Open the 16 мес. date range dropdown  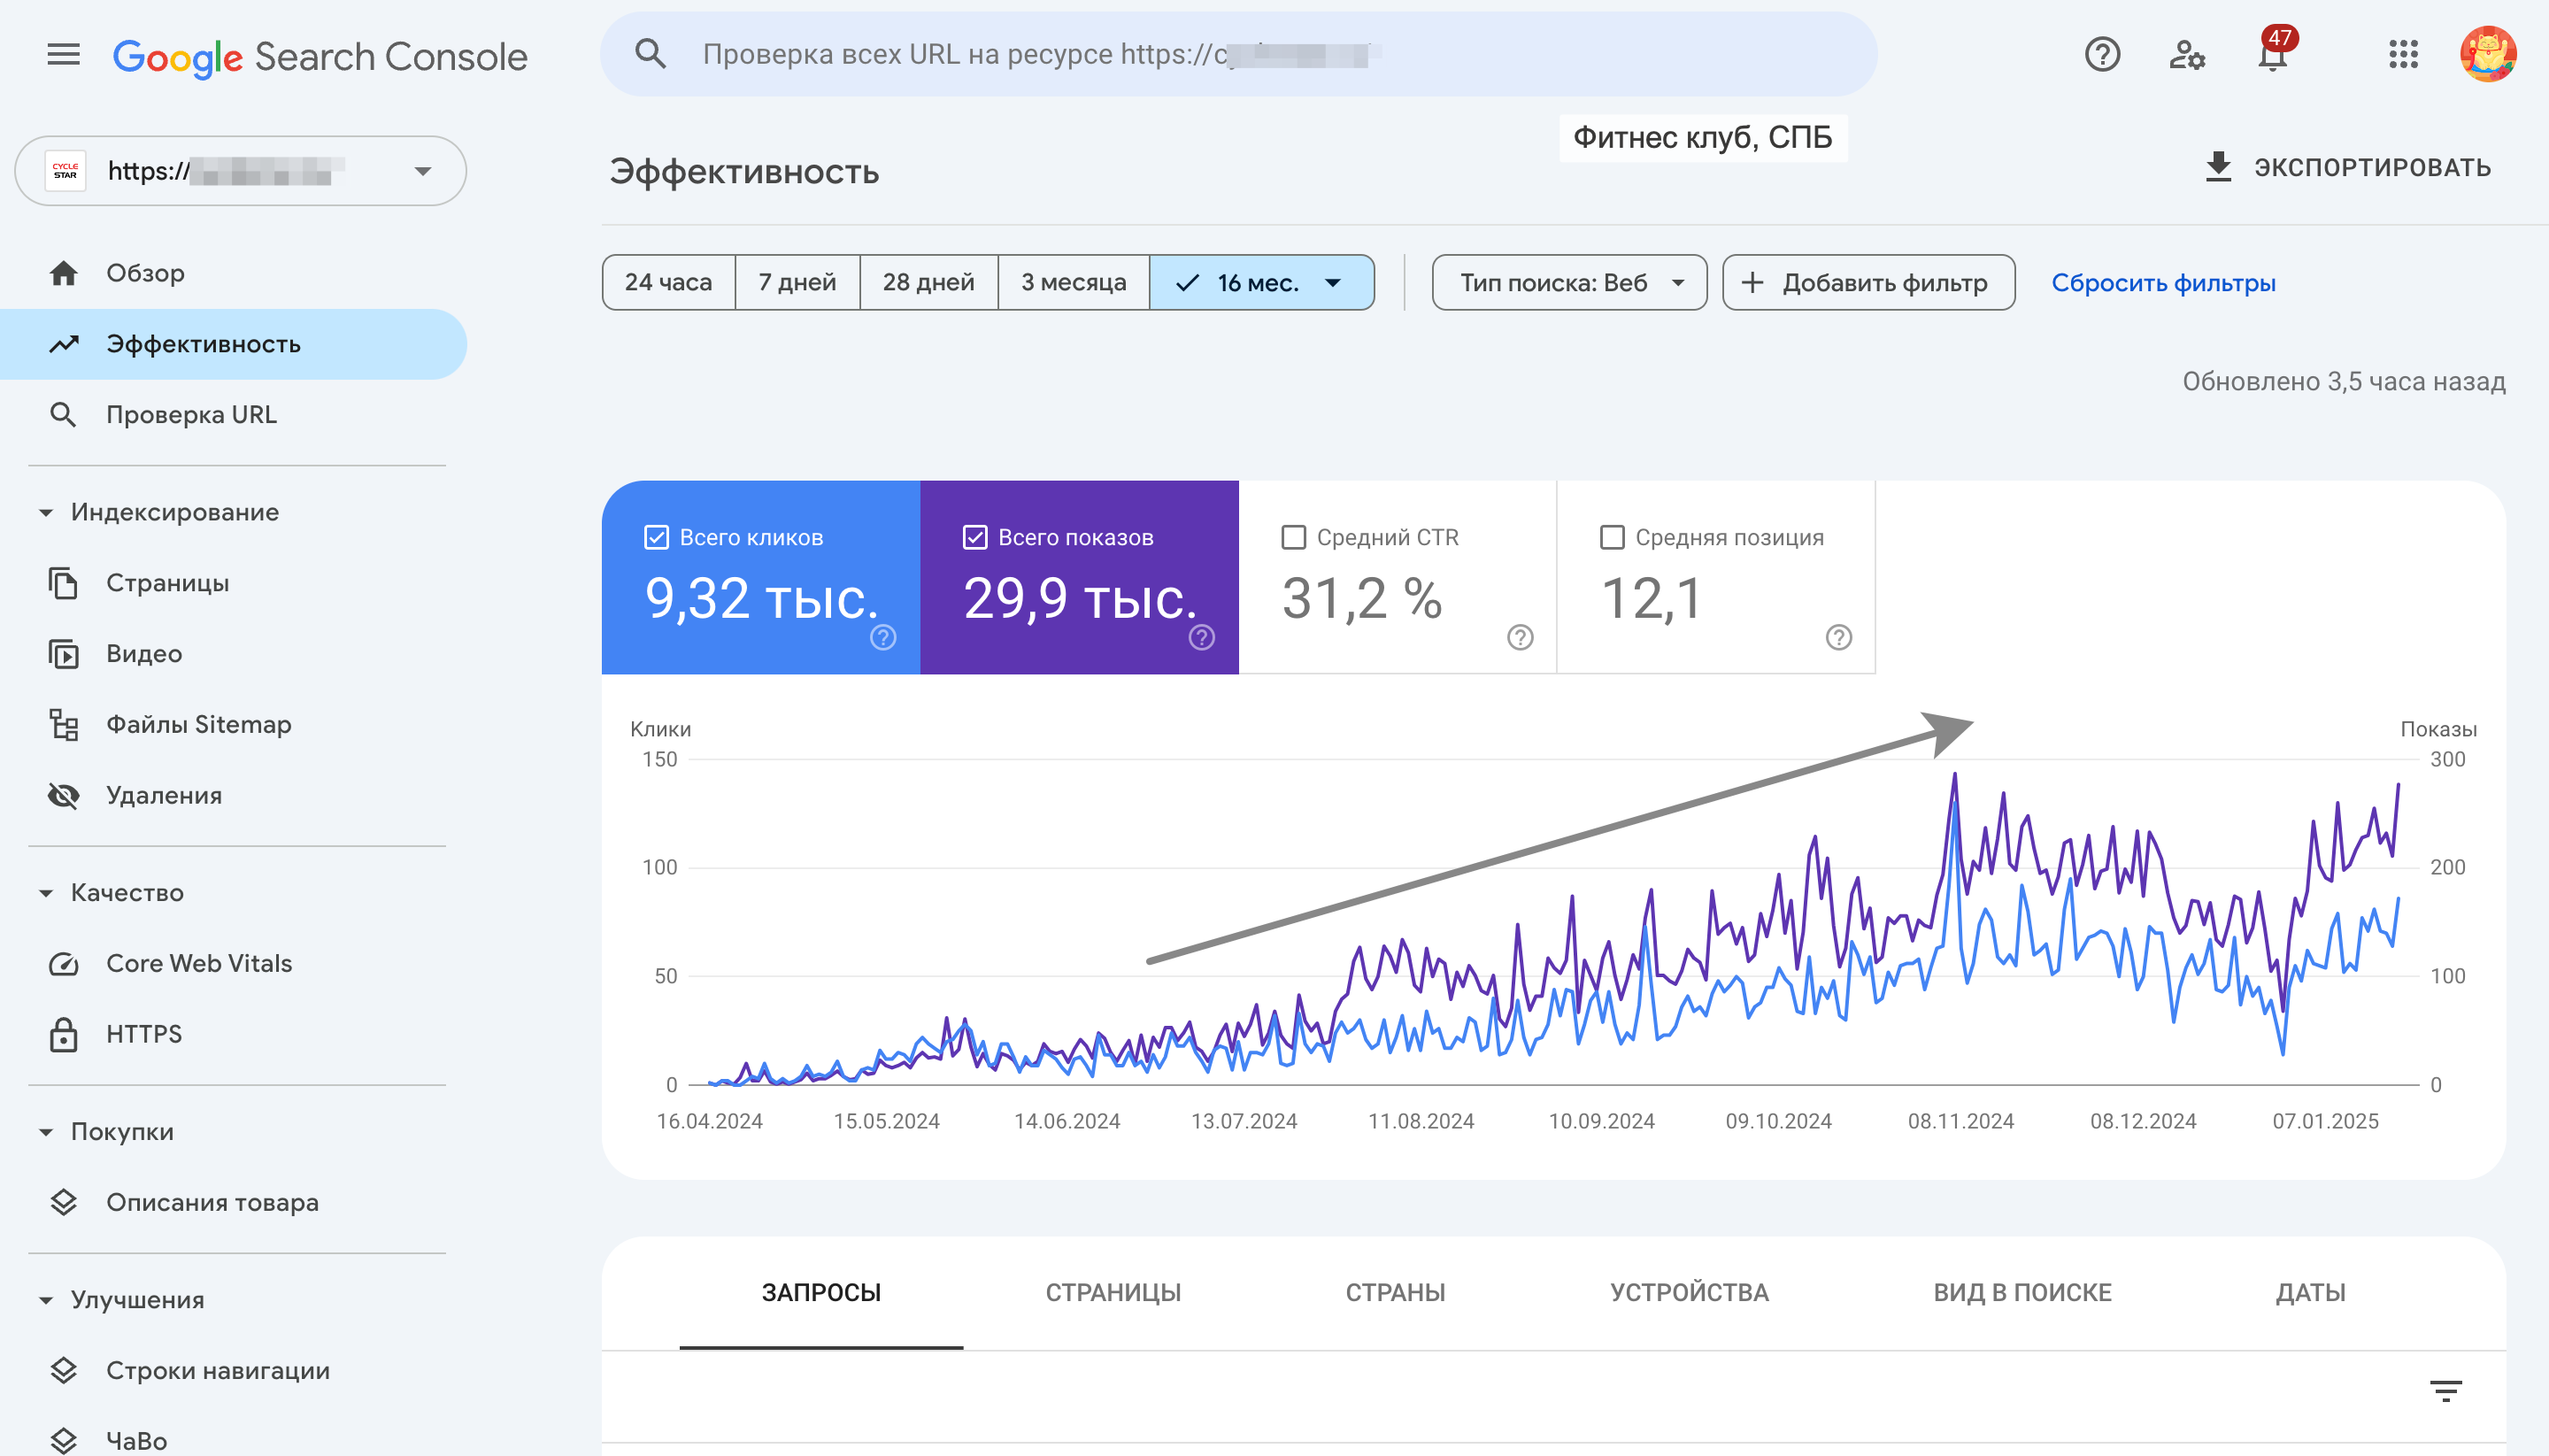point(1261,283)
